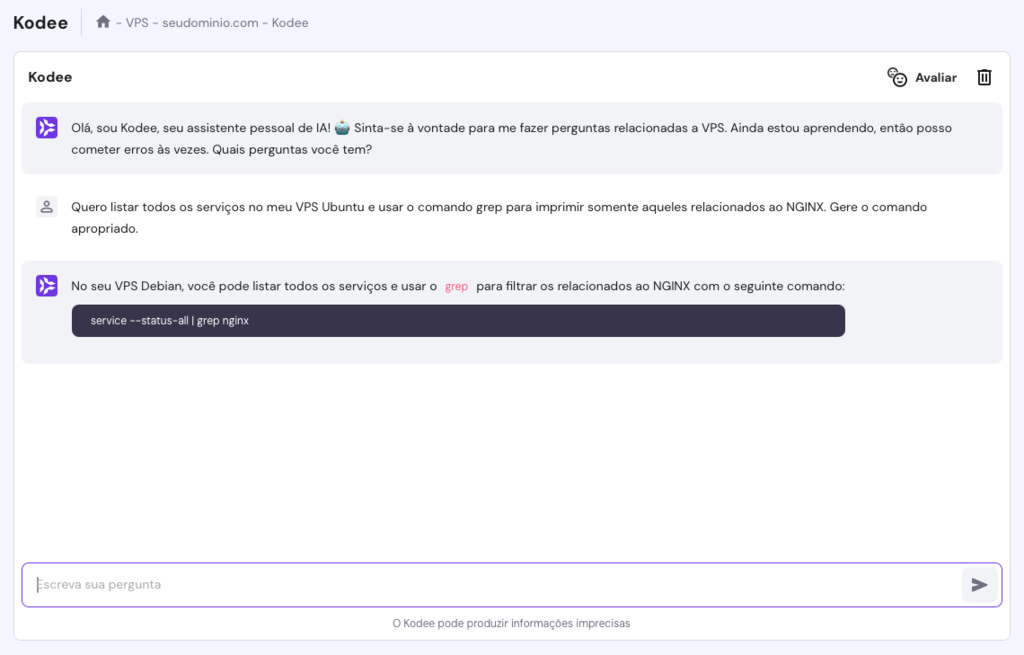
Task: Click the Kodee avatar beside the grep answer
Action: 46,286
